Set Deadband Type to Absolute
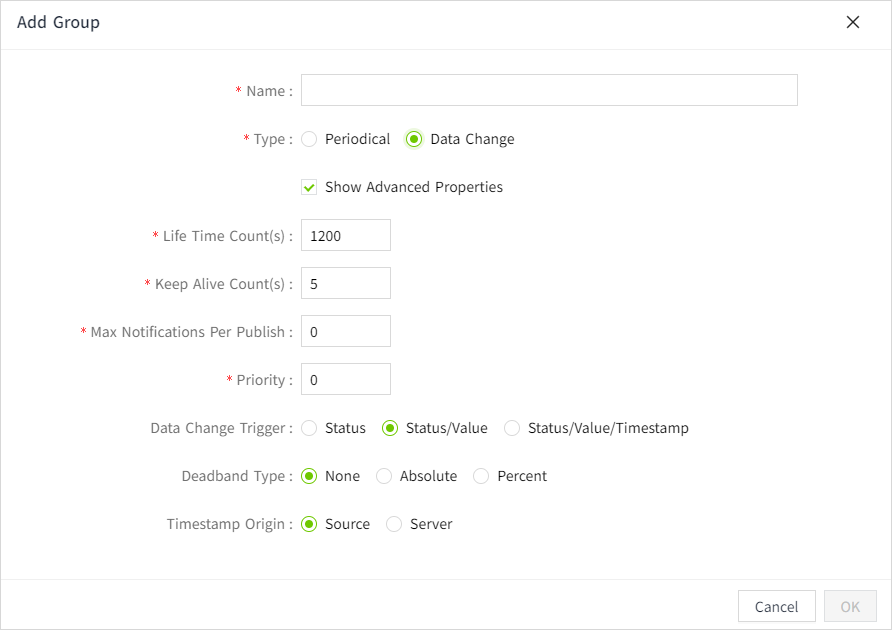 click(x=384, y=476)
